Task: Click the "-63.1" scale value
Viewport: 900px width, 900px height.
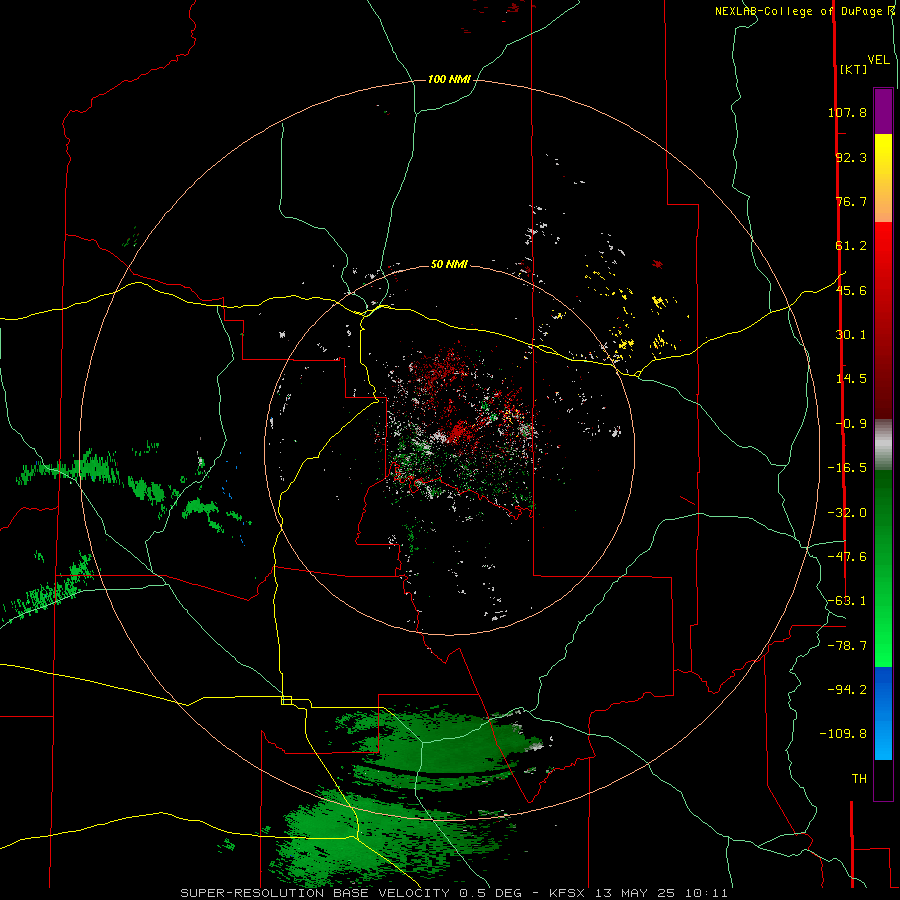Action: coord(847,601)
